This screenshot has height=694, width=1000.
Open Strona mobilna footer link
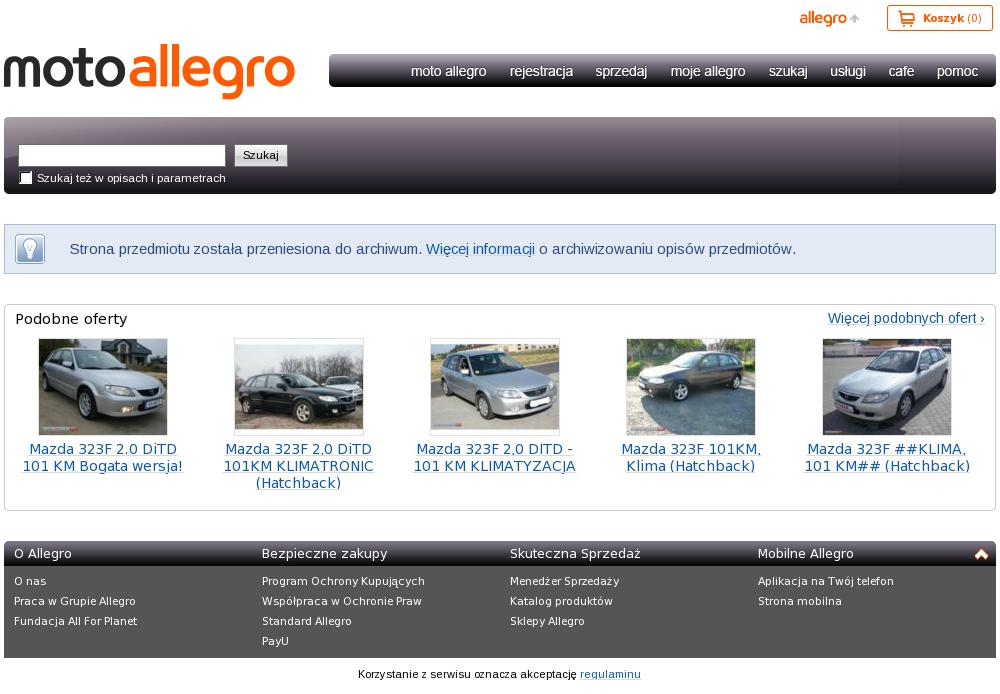click(x=799, y=602)
